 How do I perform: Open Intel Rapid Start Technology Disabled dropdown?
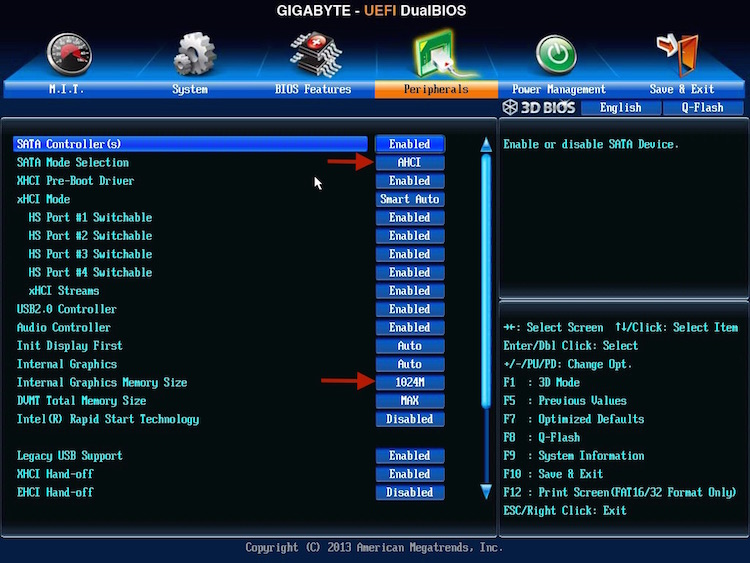pos(410,419)
